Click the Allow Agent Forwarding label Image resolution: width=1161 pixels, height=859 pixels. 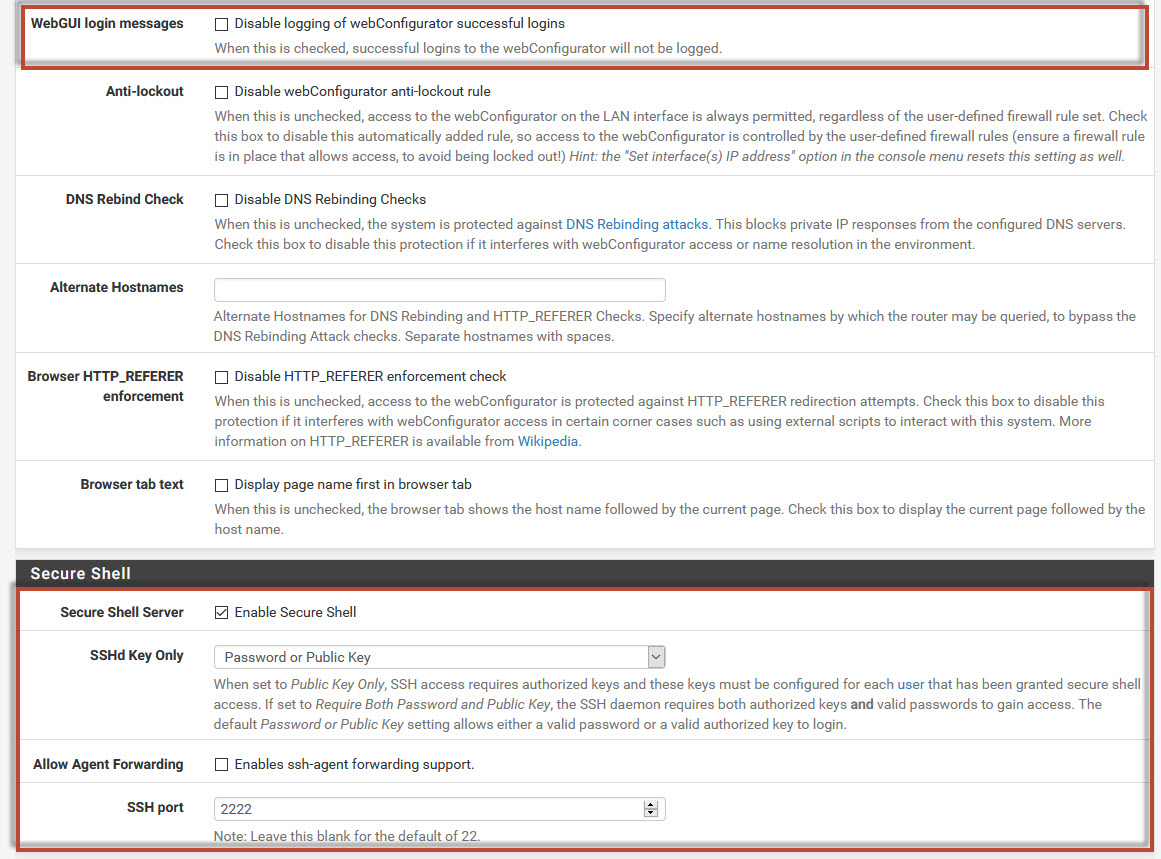pos(108,765)
